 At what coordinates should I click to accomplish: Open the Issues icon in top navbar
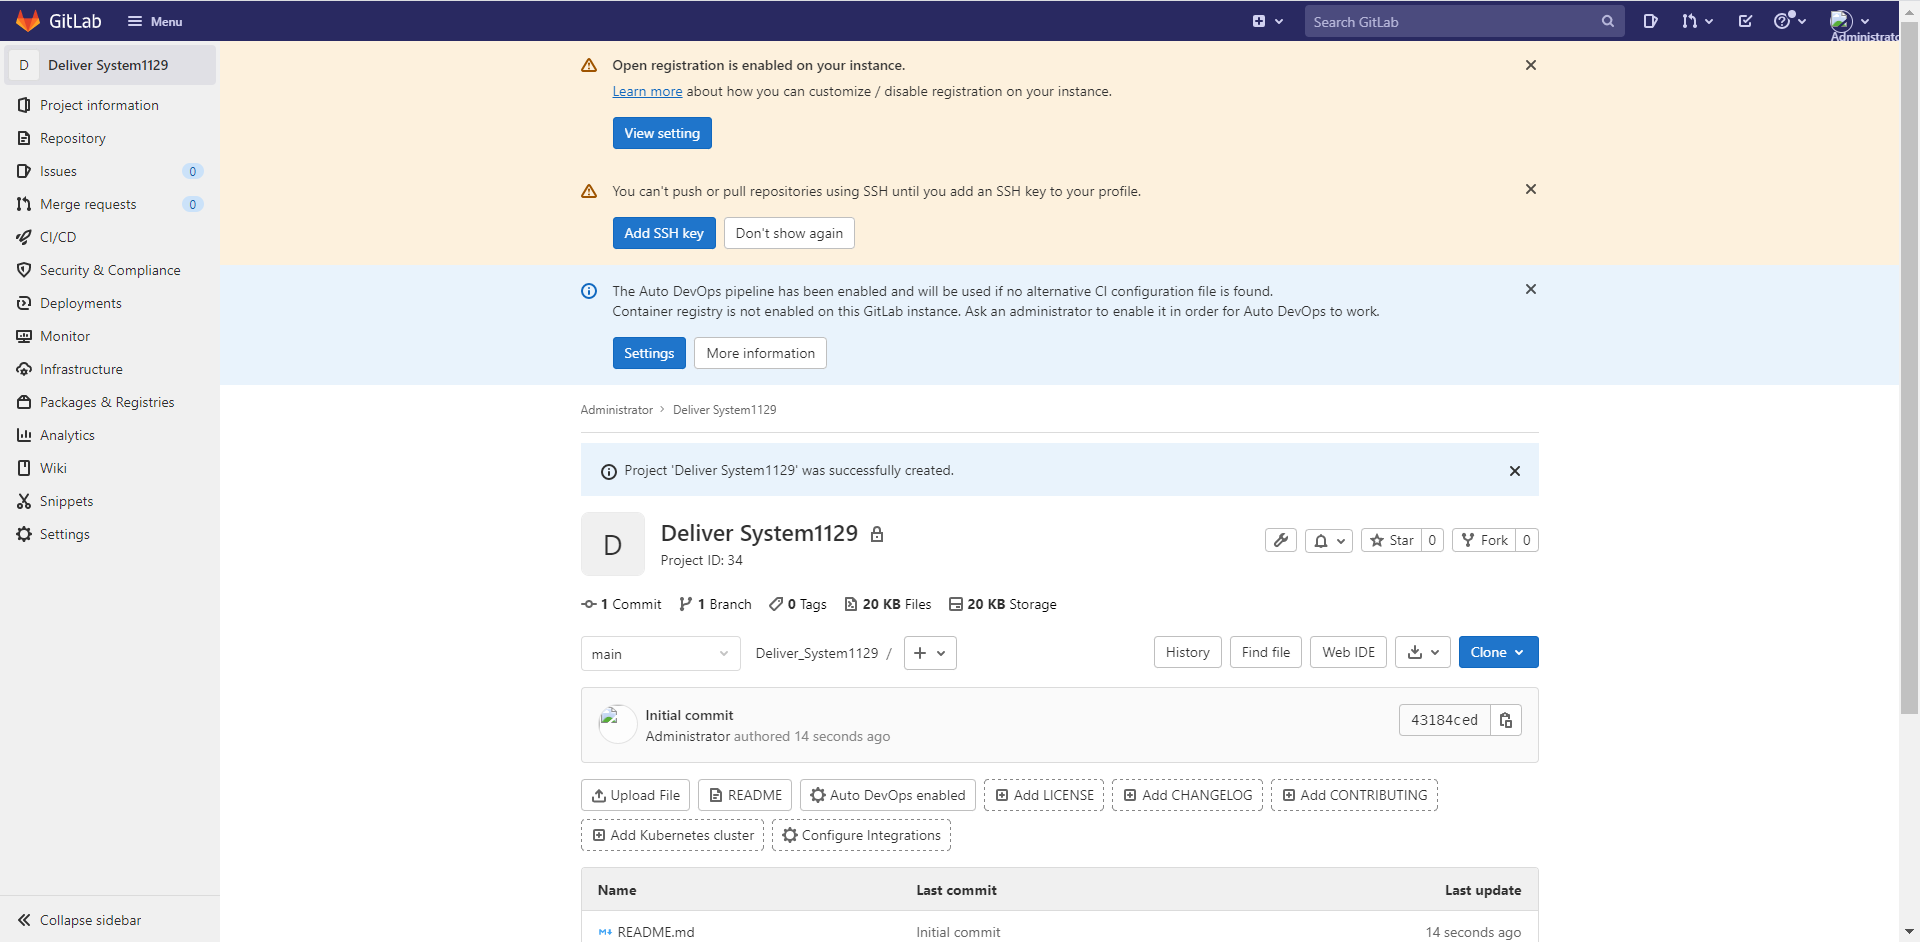pos(1650,21)
